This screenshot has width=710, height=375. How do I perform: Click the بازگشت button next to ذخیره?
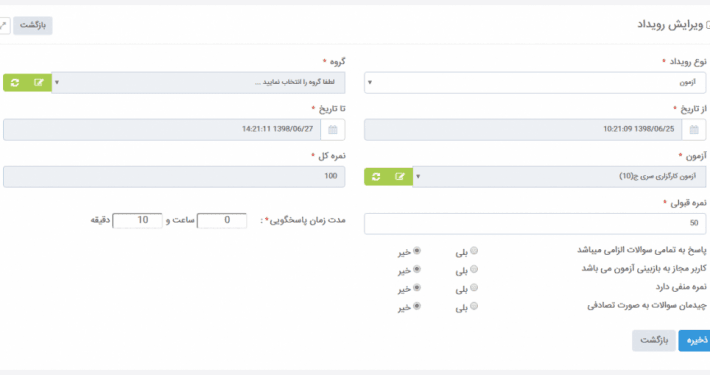point(654,341)
